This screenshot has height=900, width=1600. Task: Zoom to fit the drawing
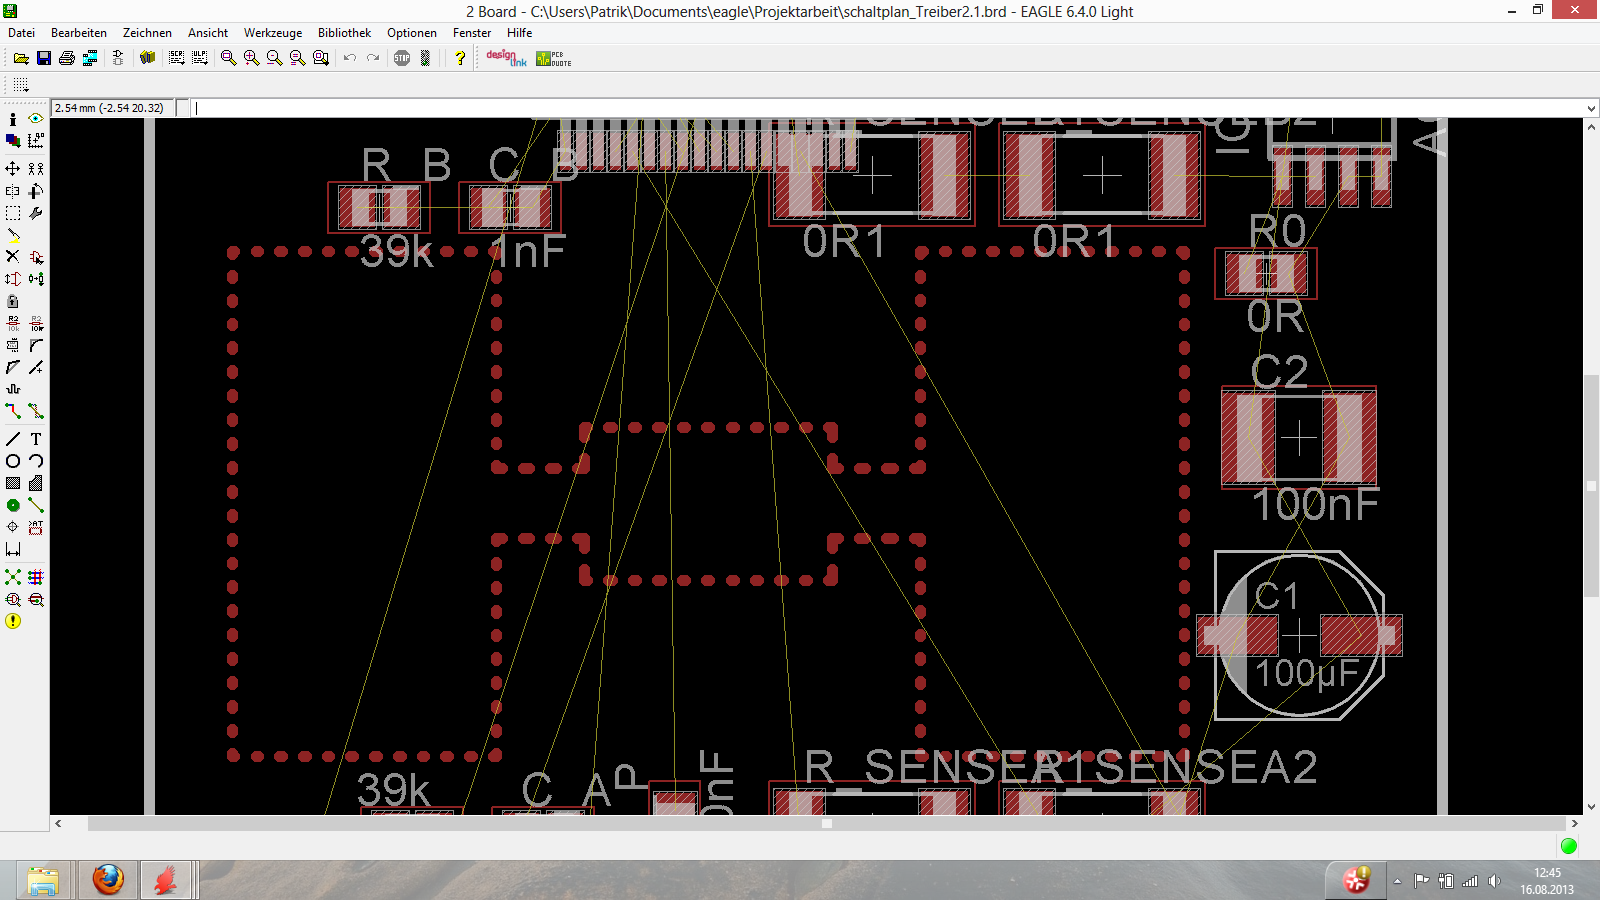229,58
